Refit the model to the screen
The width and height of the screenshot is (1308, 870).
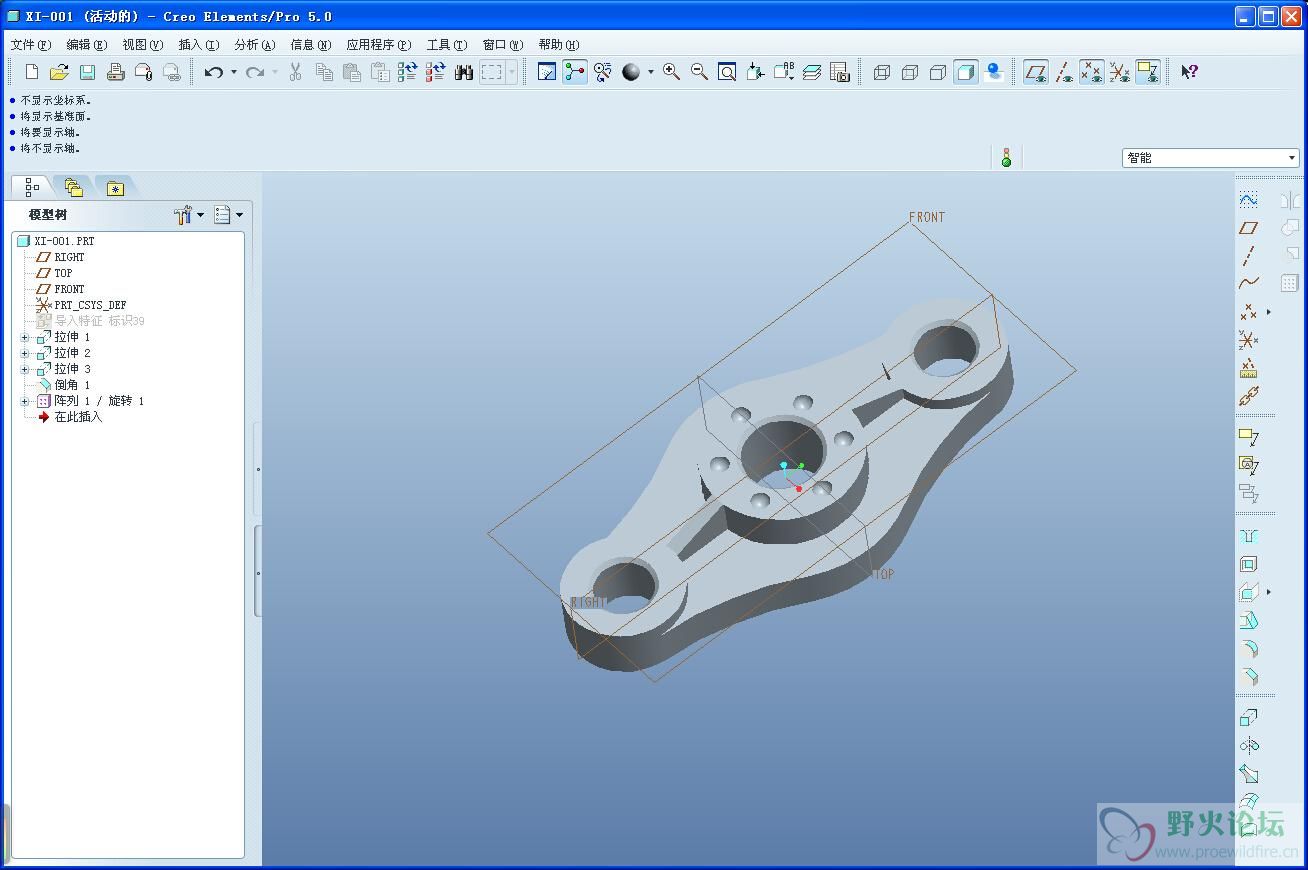click(727, 72)
